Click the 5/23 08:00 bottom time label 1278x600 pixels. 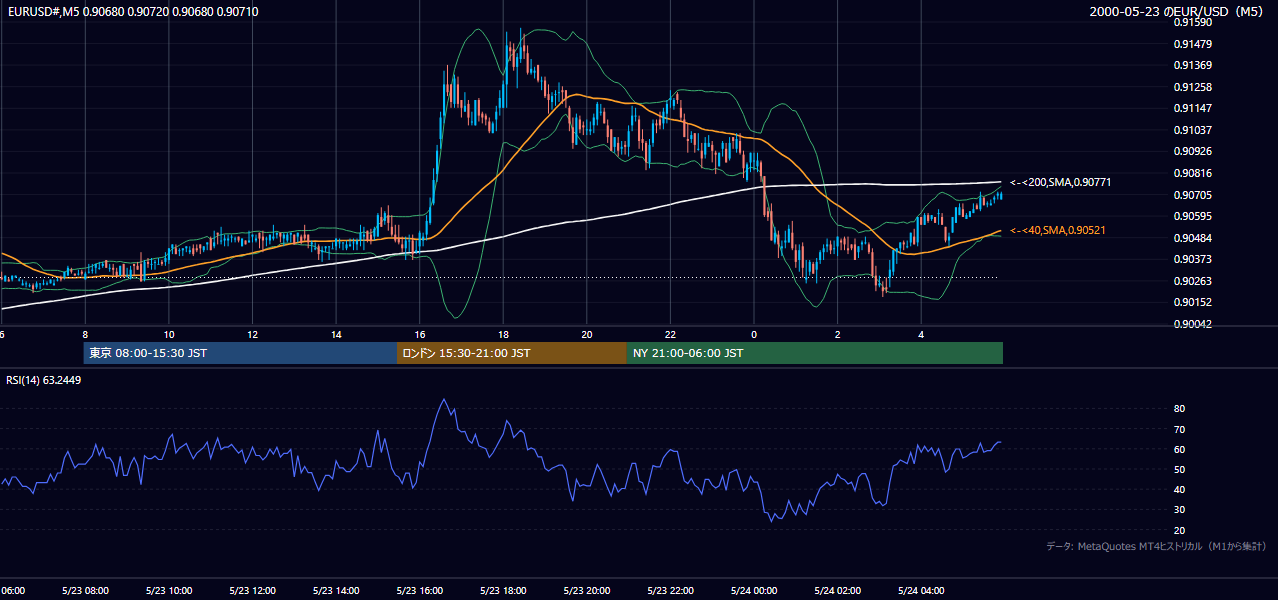click(x=85, y=590)
